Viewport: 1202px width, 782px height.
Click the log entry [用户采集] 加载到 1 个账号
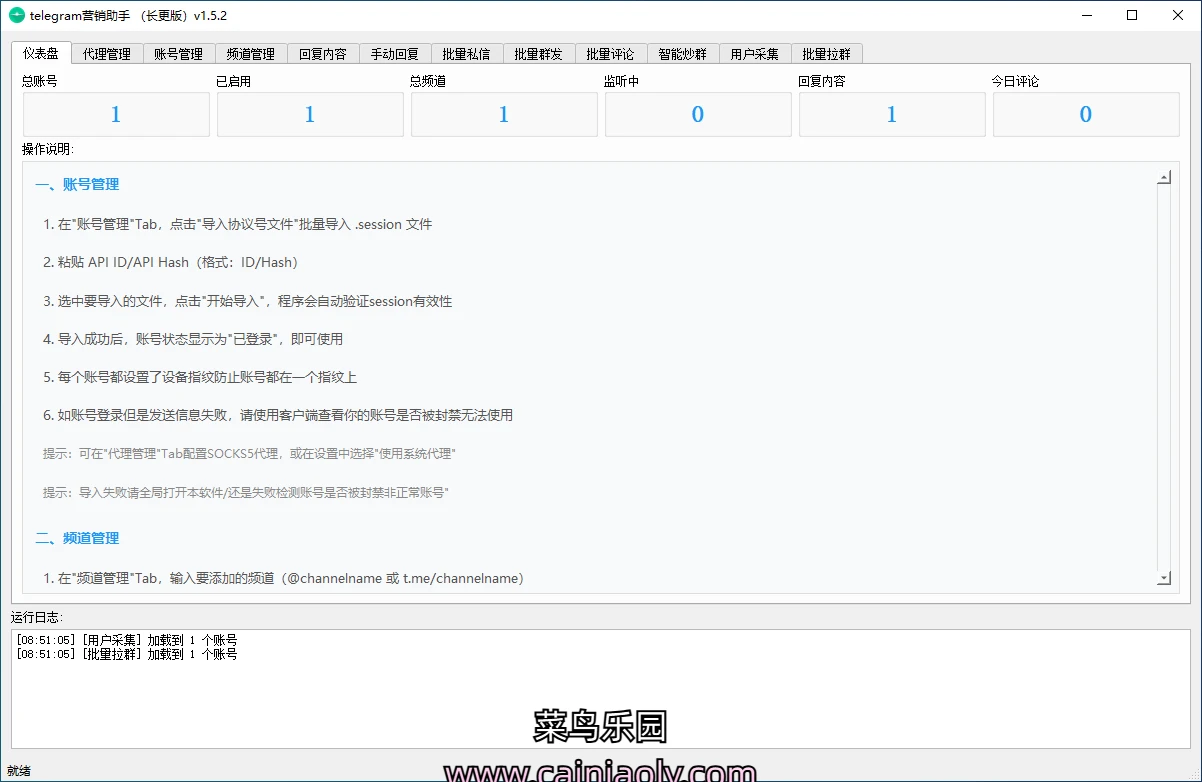(x=127, y=640)
